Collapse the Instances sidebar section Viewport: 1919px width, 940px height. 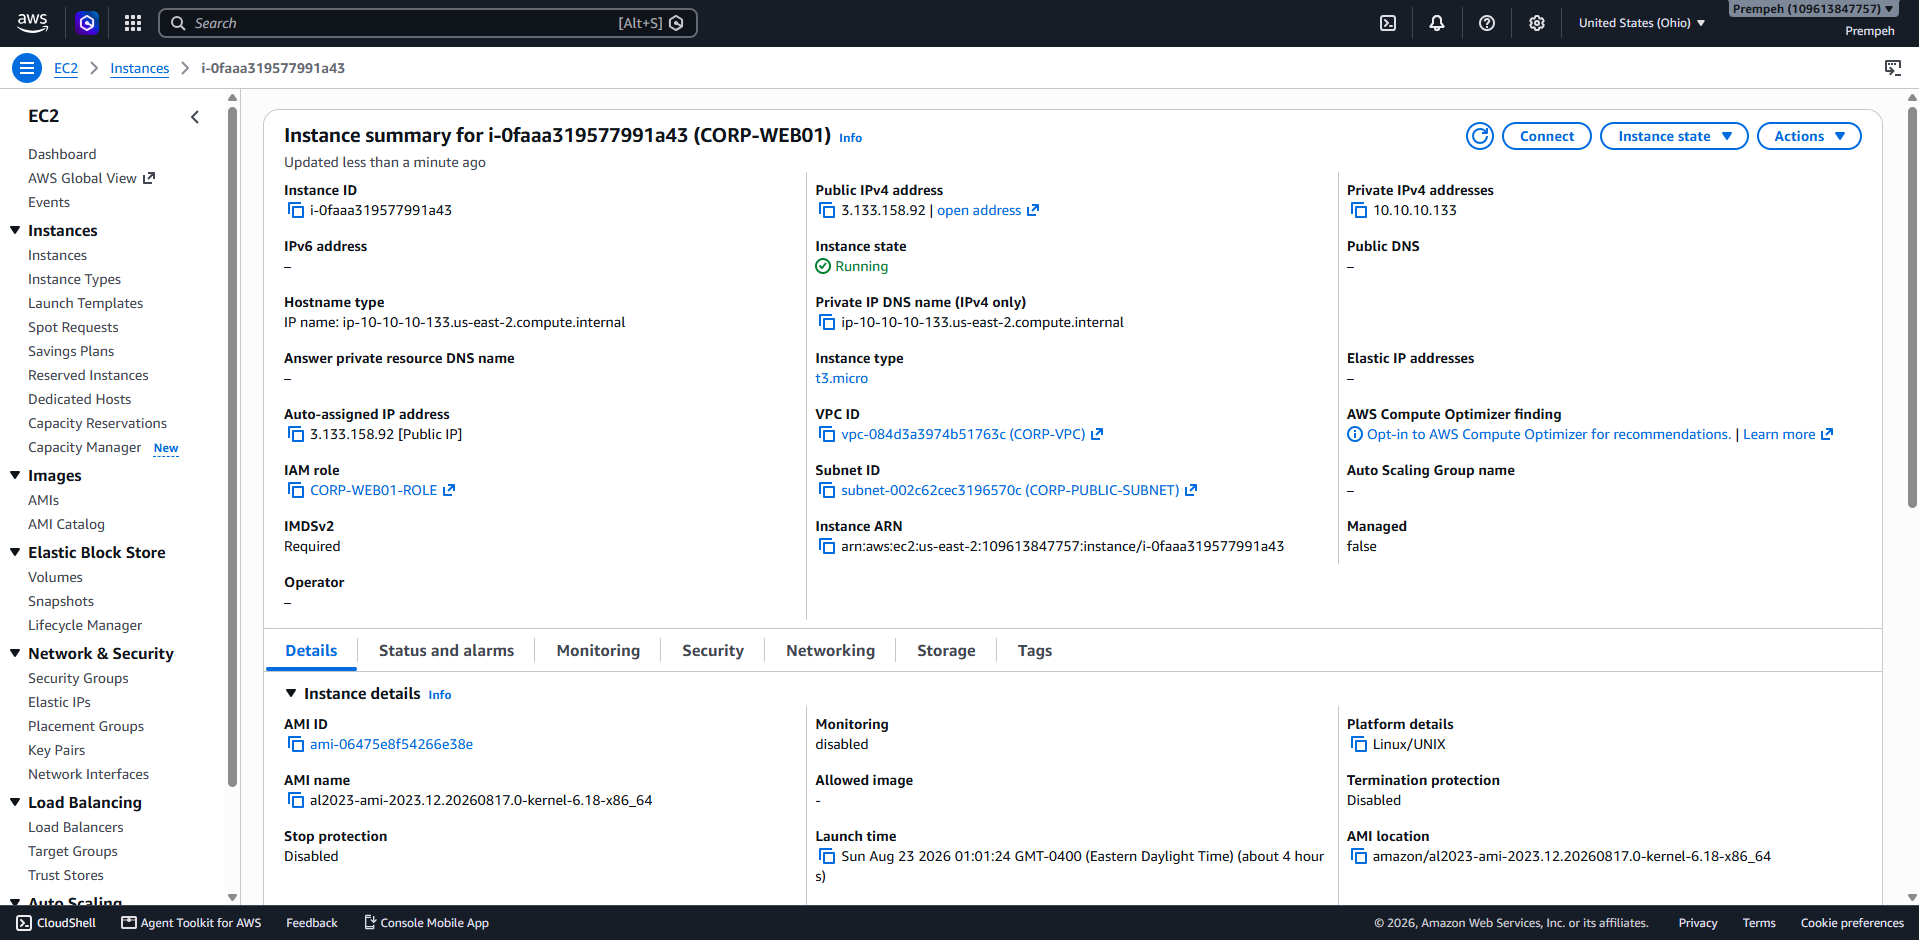pyautogui.click(x=15, y=230)
